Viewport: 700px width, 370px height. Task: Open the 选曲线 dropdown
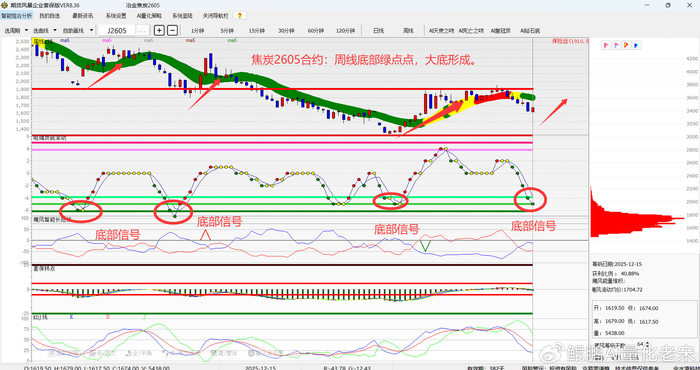pyautogui.click(x=45, y=31)
